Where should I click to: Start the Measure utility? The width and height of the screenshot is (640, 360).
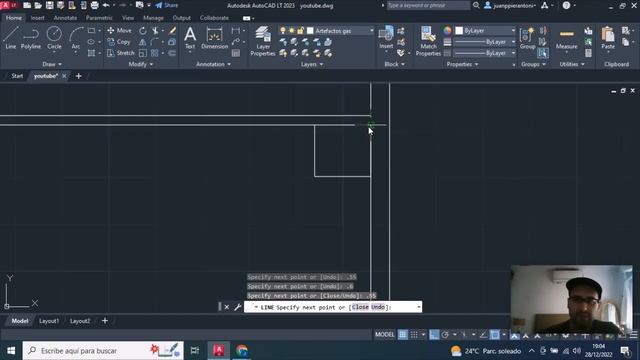(567, 39)
